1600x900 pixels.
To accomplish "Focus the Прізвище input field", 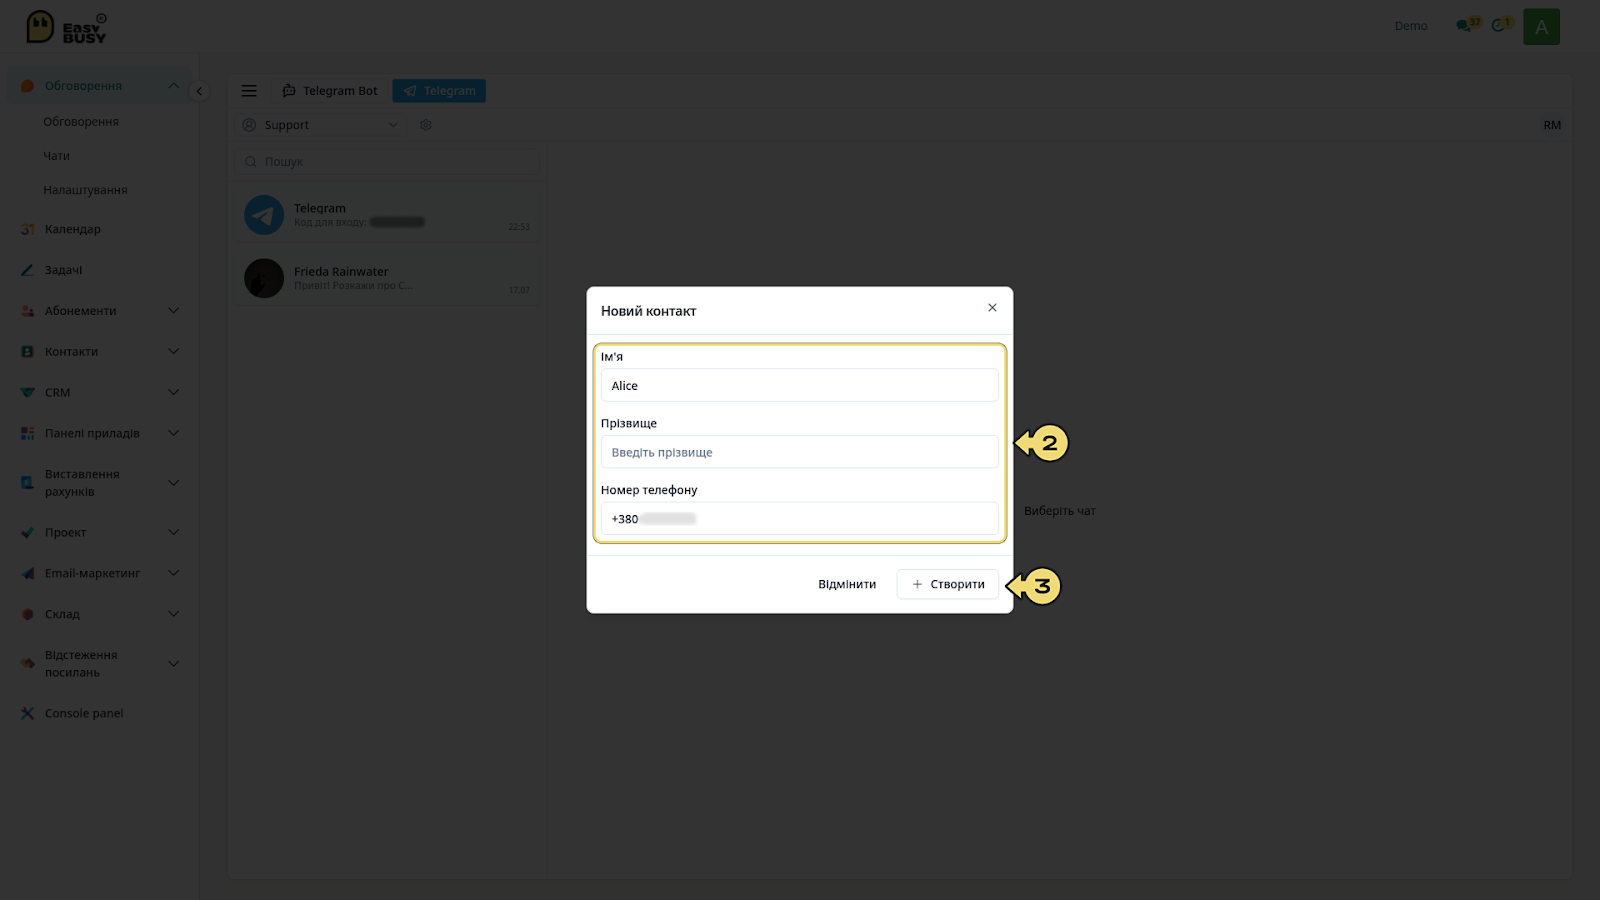I will tap(799, 452).
